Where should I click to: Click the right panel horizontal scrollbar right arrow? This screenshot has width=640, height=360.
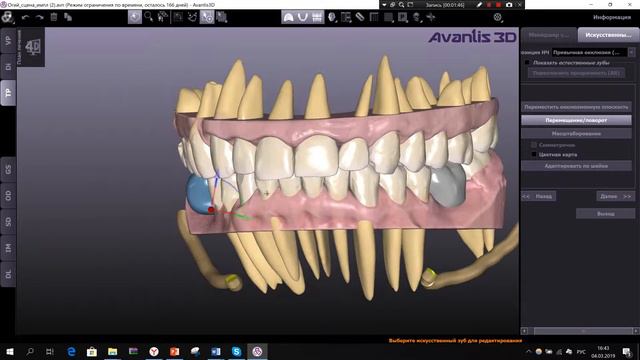coord(636,331)
